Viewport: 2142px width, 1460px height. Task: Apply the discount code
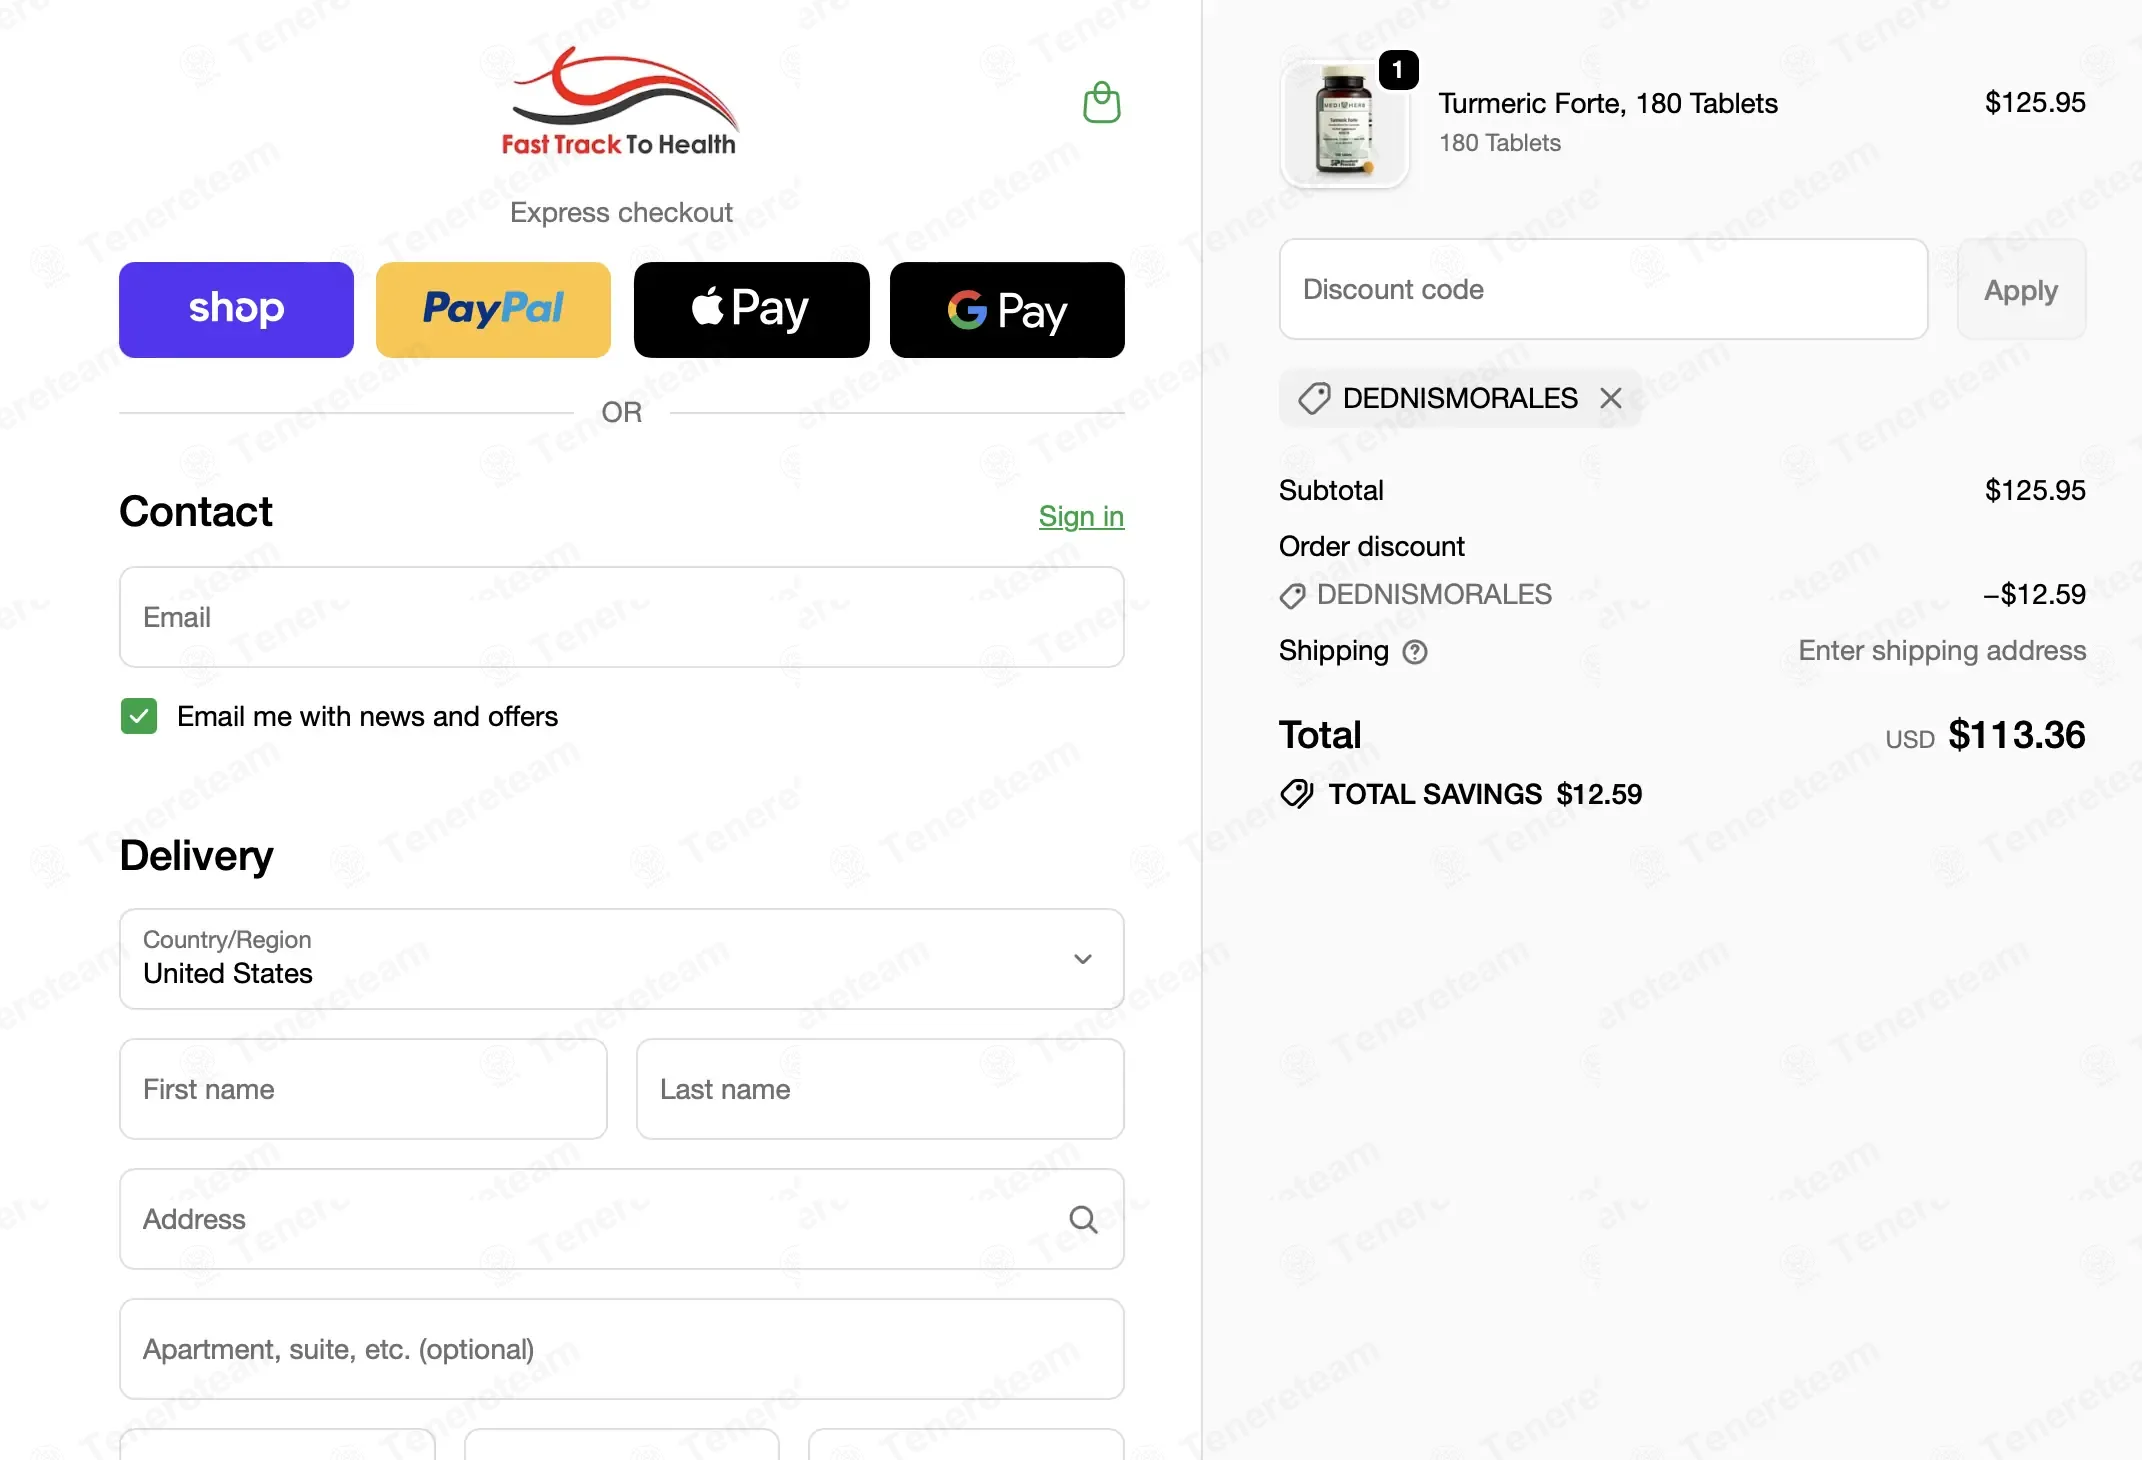[2021, 289]
